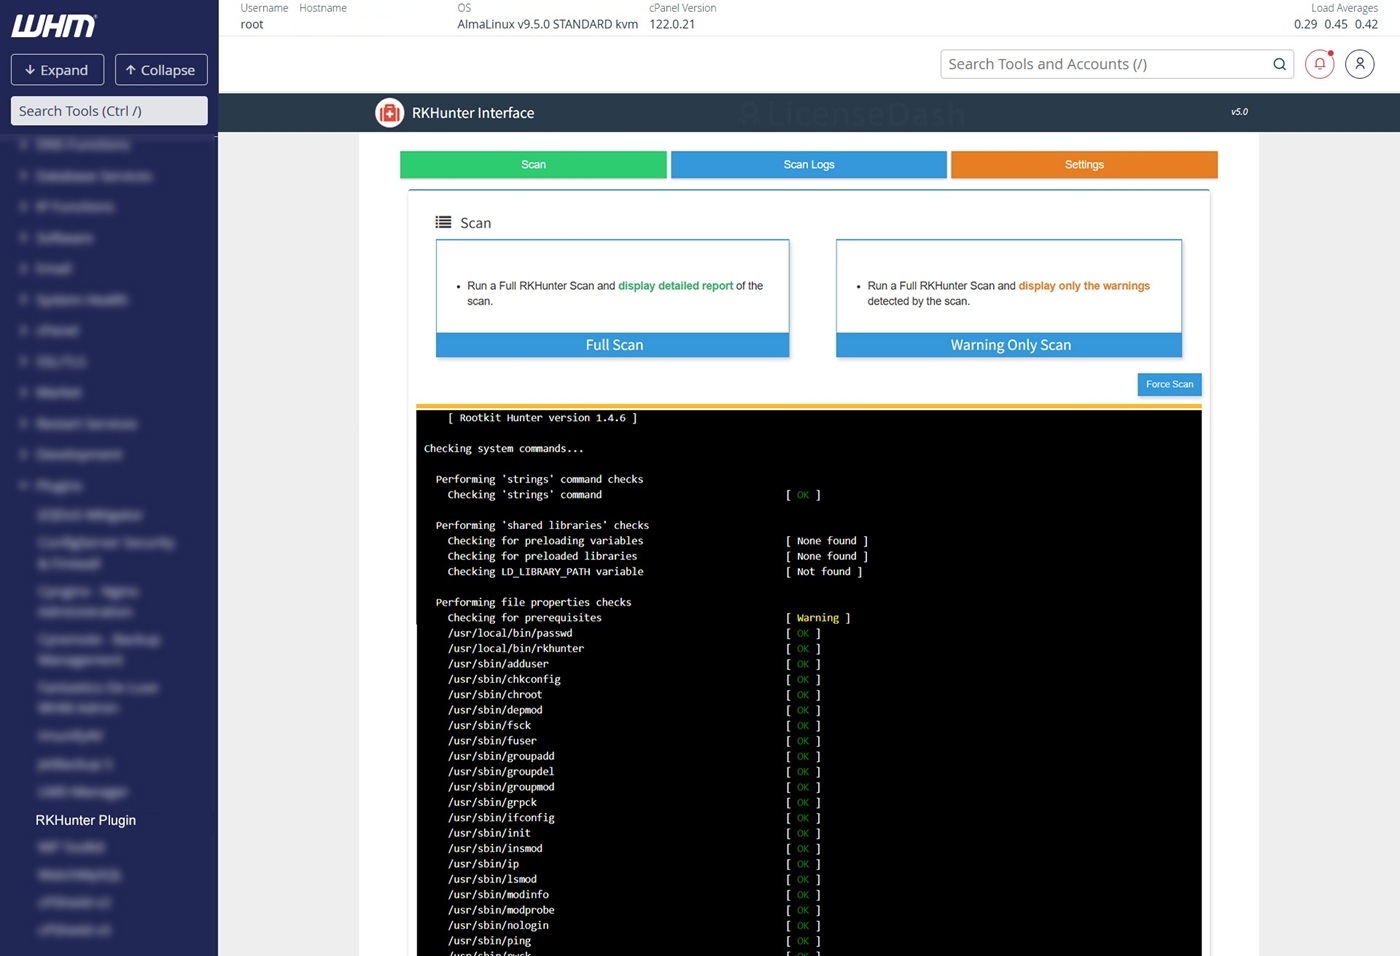Switch to the green Scan tab
1400x956 pixels.
(533, 165)
